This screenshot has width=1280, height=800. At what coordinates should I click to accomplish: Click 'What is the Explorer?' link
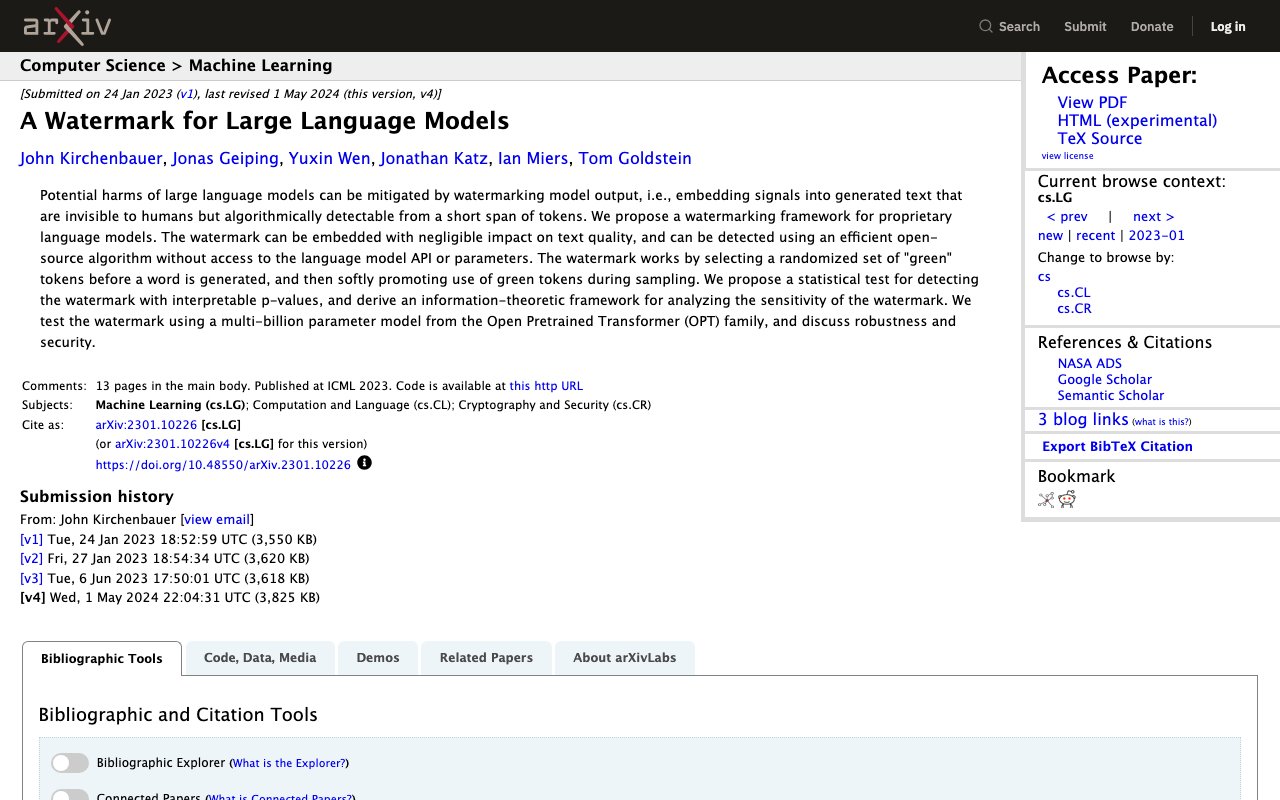pyautogui.click(x=289, y=763)
